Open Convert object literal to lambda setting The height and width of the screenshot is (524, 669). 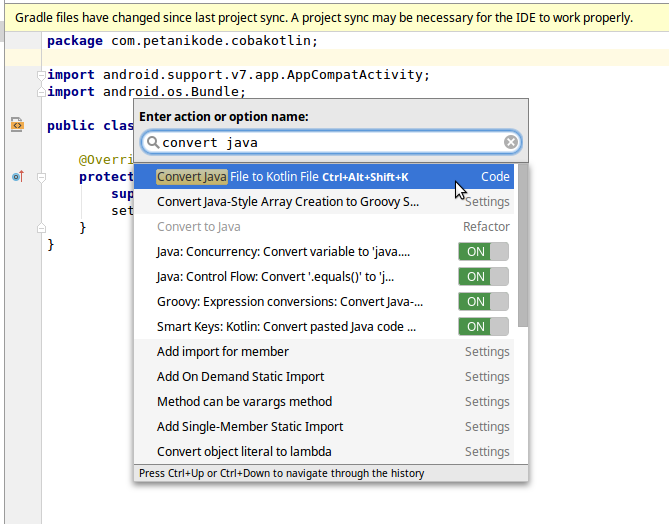pyautogui.click(x=324, y=451)
